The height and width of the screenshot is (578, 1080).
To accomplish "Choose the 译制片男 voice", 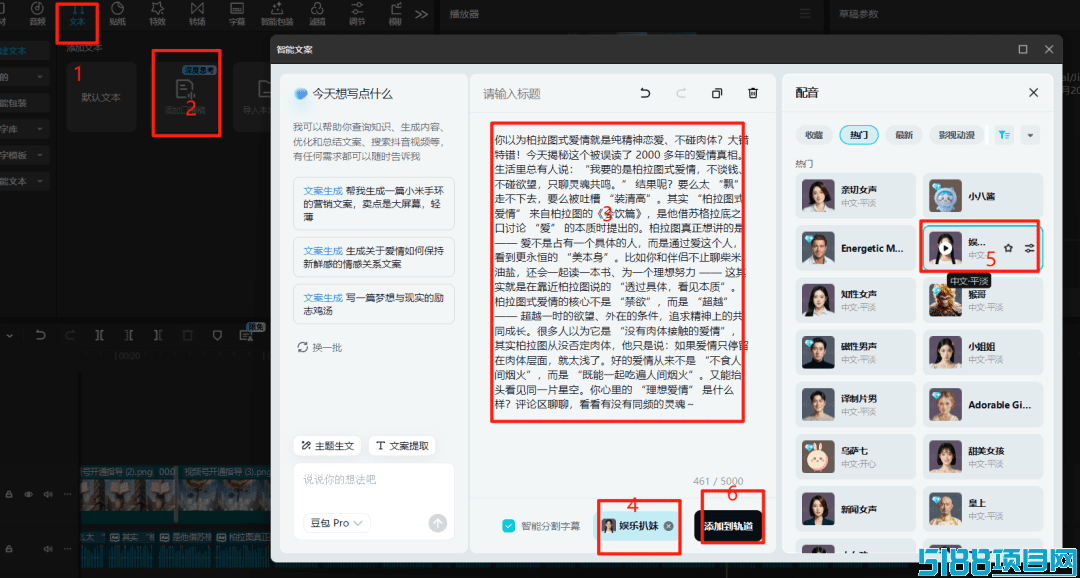I will (855, 405).
